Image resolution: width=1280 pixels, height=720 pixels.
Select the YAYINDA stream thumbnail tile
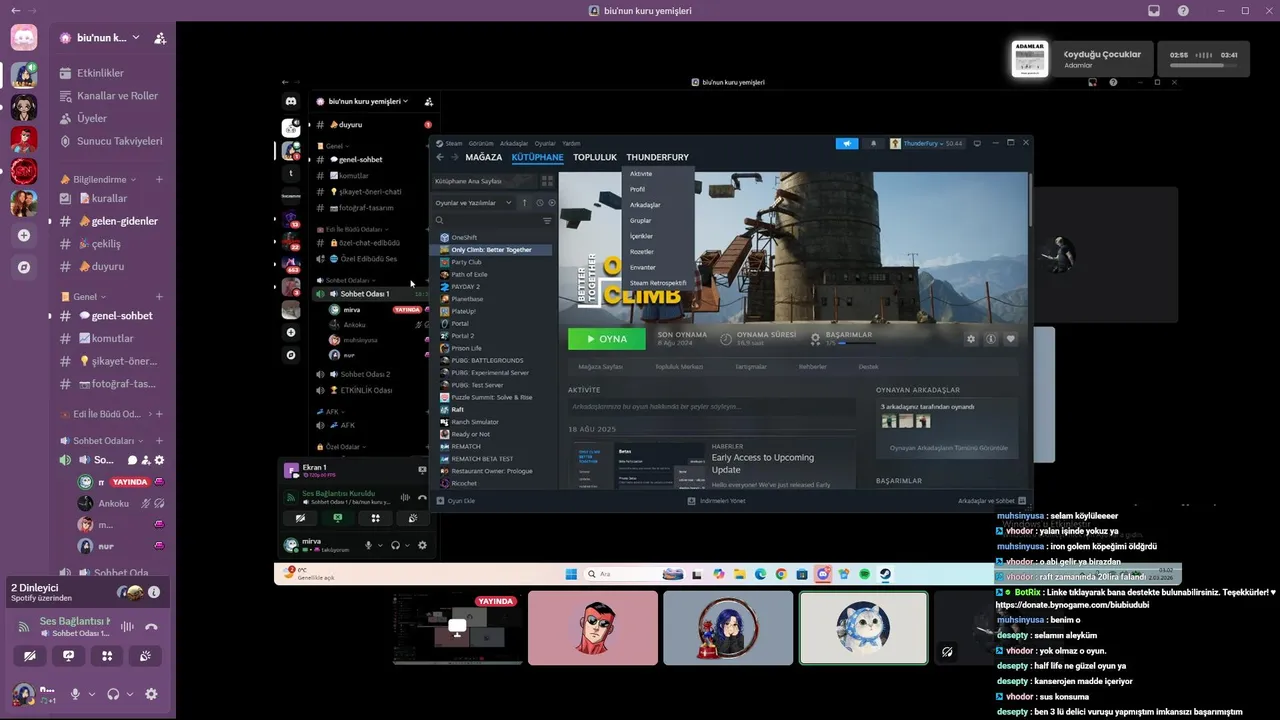(x=458, y=628)
